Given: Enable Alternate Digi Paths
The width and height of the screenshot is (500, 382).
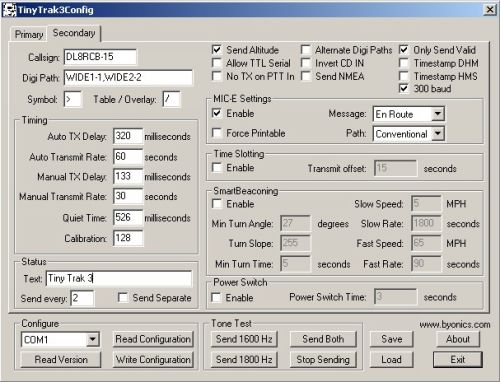Looking at the screenshot, I should (305, 50).
